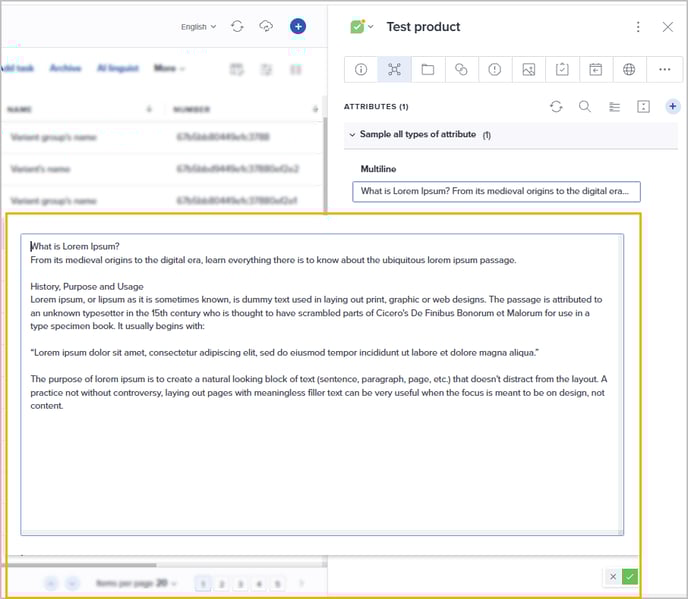Click the blue plus add button
Viewport: 688px width, 599px height.
(x=298, y=26)
